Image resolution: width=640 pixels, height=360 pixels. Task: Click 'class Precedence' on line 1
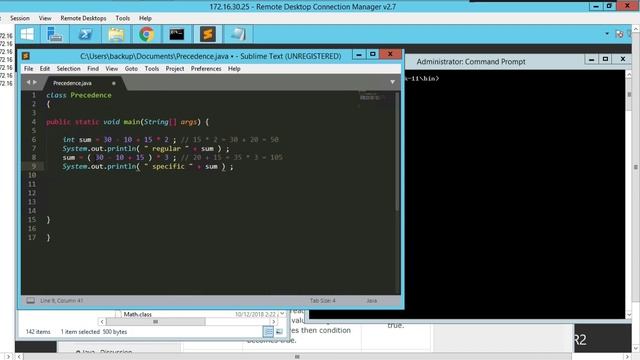click(79, 95)
